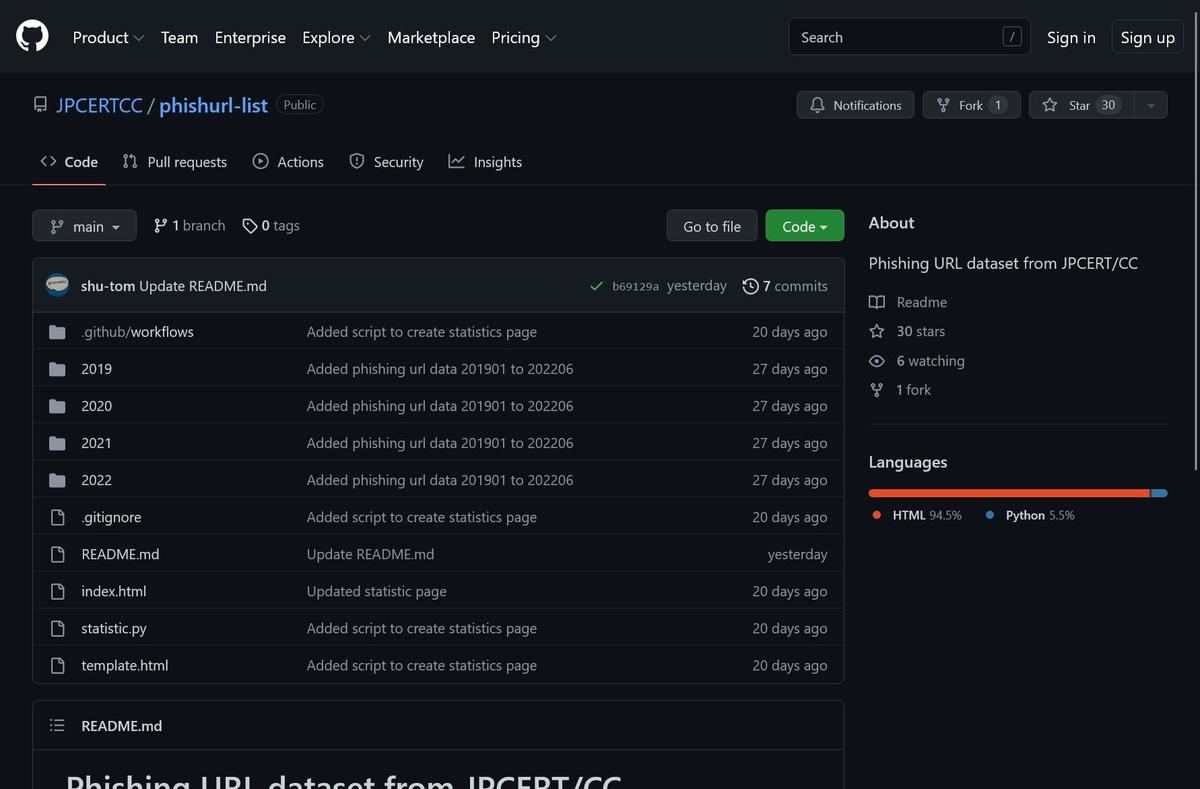
Task: Click the folder icon for 2021
Action: point(57,443)
